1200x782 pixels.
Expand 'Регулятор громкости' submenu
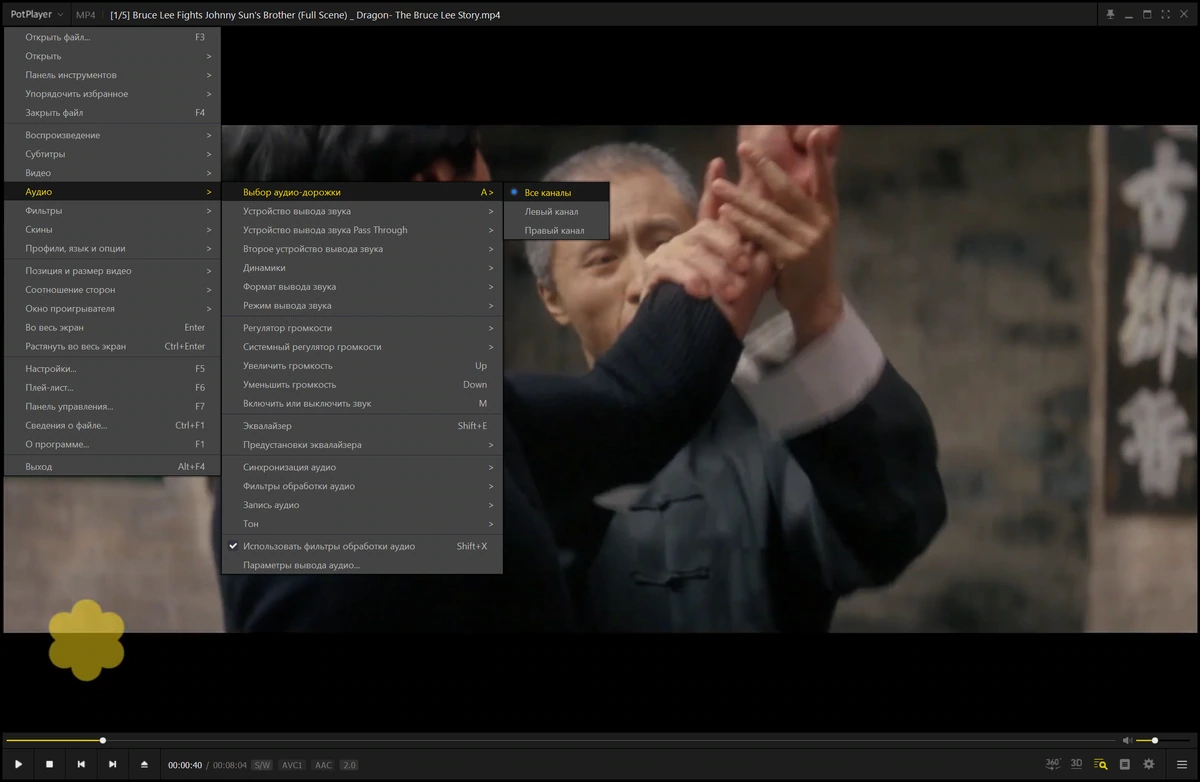[x=362, y=328]
